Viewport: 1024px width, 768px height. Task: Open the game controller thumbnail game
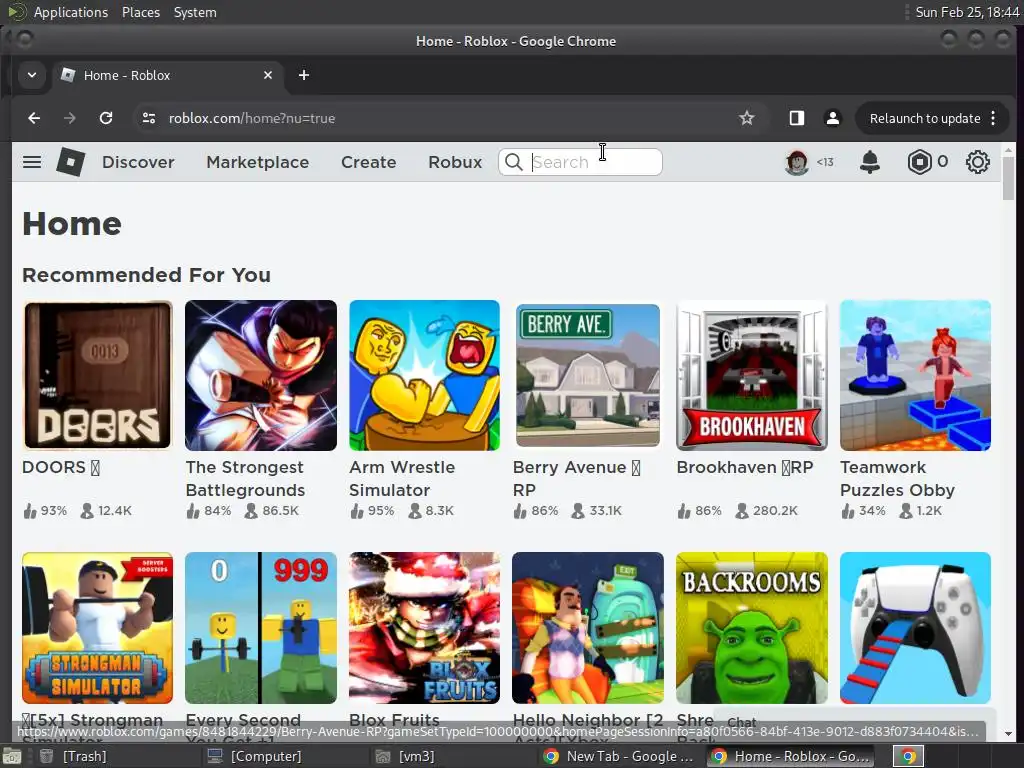click(x=916, y=628)
